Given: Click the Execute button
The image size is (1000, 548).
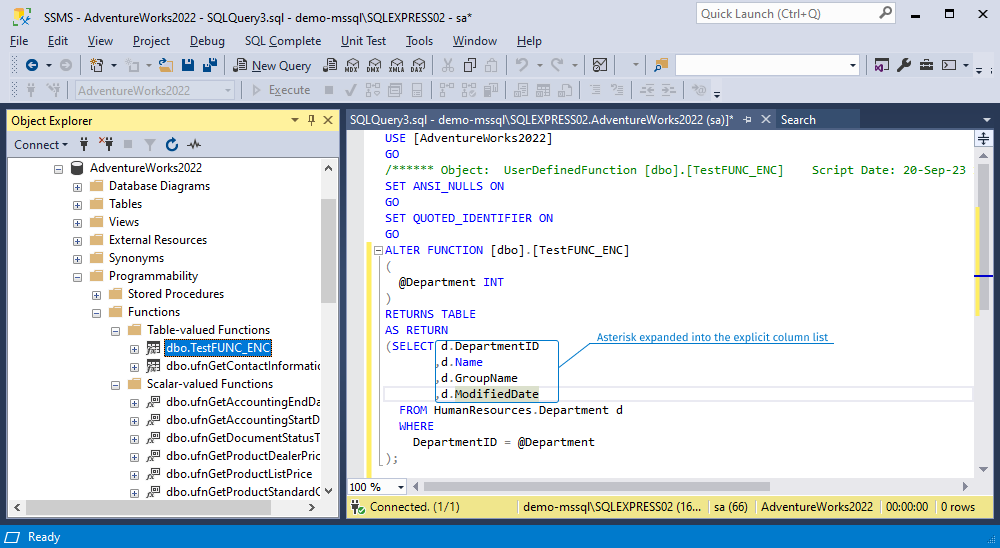Looking at the screenshot, I should tap(281, 90).
